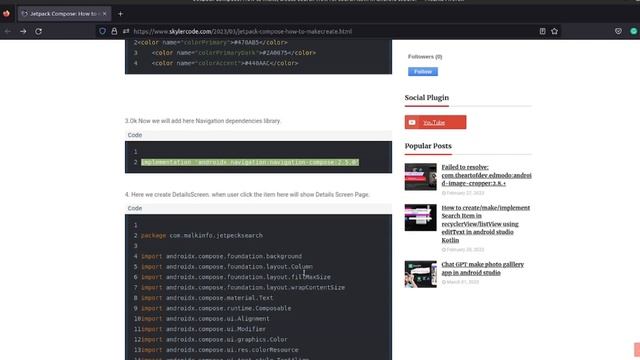
Task: Click the 'Code' label above implementation snippet
Action: click(135, 135)
